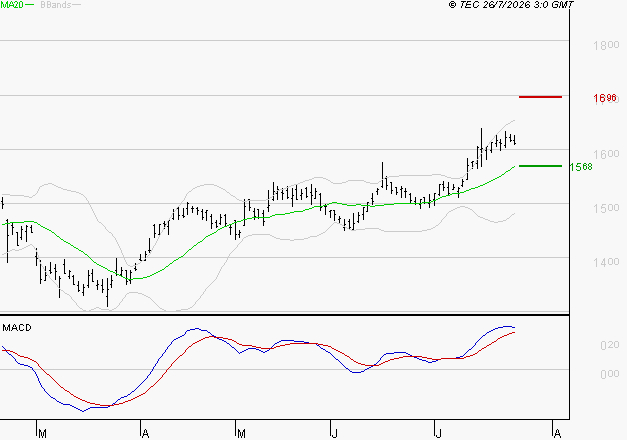Click the second M month marker
The width and height of the screenshot is (627, 440).
coord(241,433)
